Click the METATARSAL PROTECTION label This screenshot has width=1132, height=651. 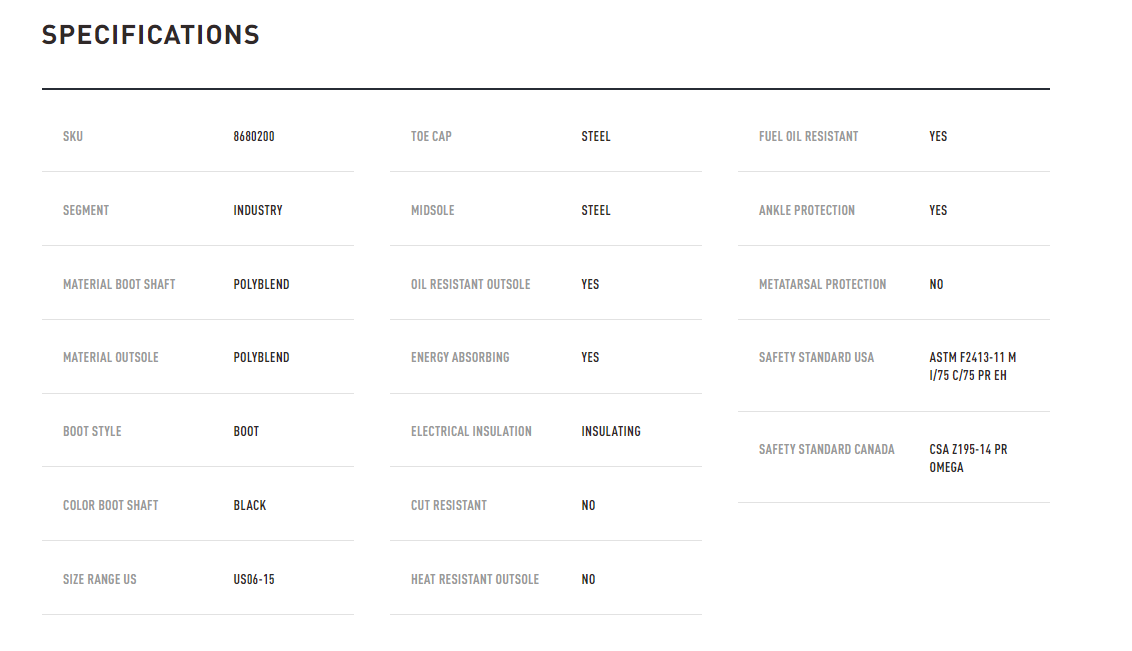point(822,284)
